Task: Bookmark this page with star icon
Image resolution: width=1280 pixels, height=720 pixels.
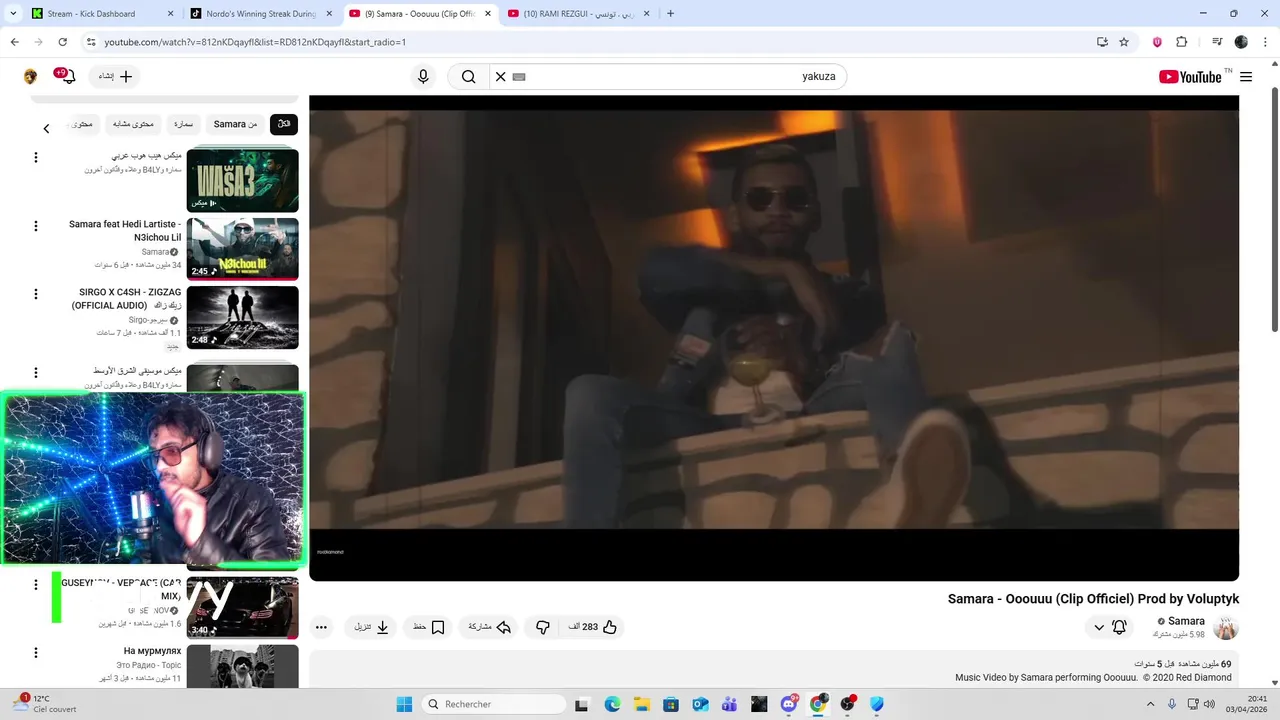Action: (x=1124, y=42)
